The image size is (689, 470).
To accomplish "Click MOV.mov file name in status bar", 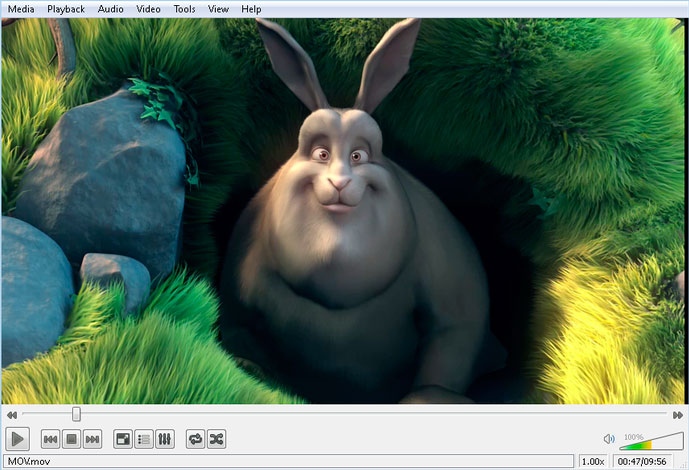I will [29, 461].
